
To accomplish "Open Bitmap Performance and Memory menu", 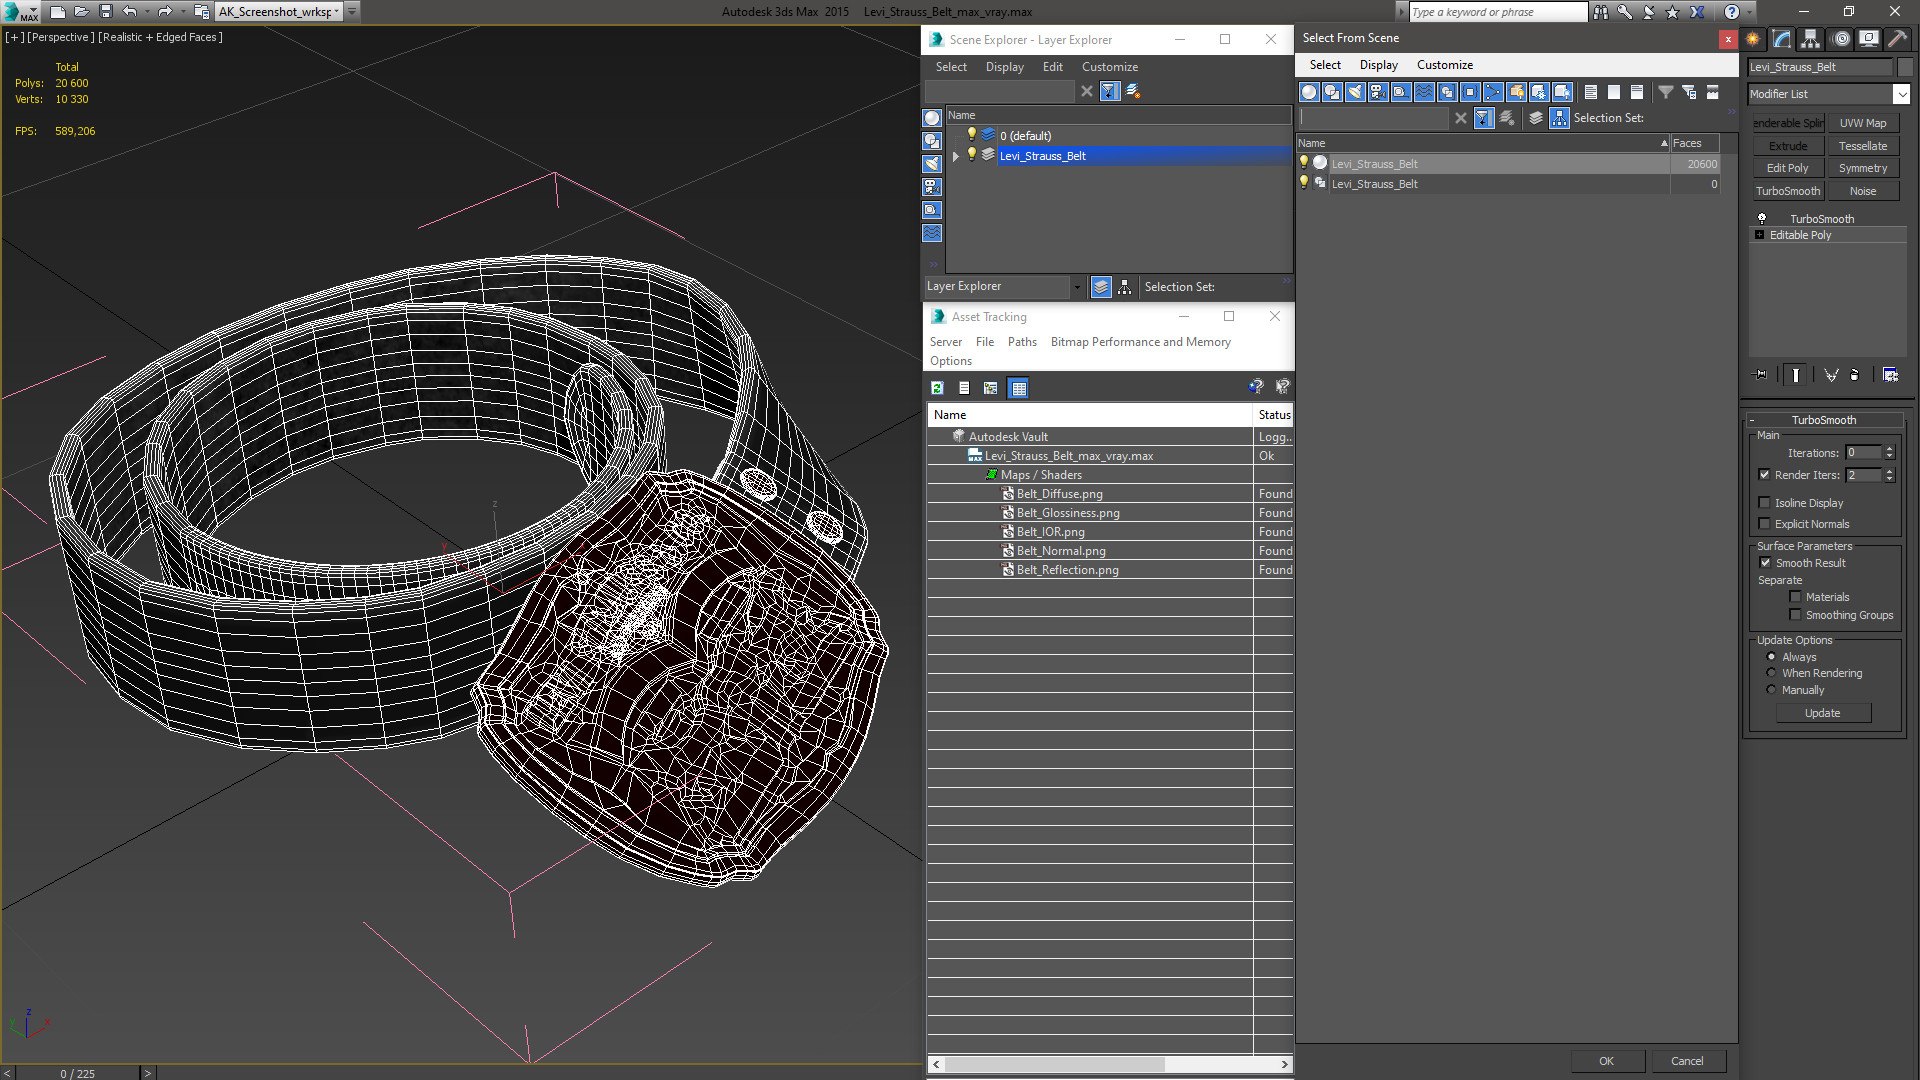I will [1140, 342].
